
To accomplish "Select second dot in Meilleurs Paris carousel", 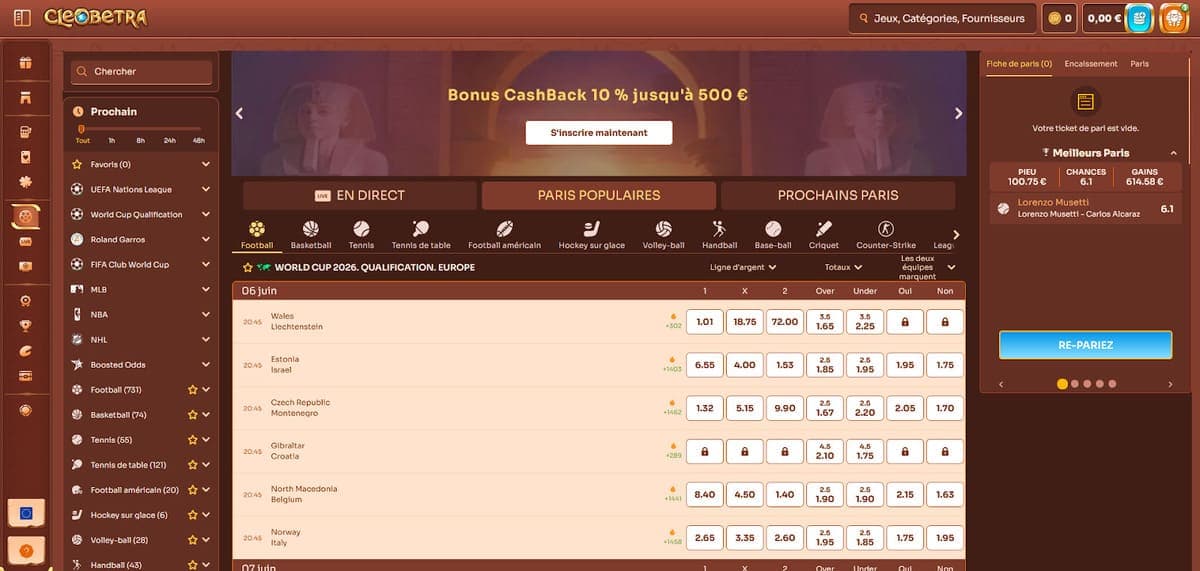I will pos(1075,383).
